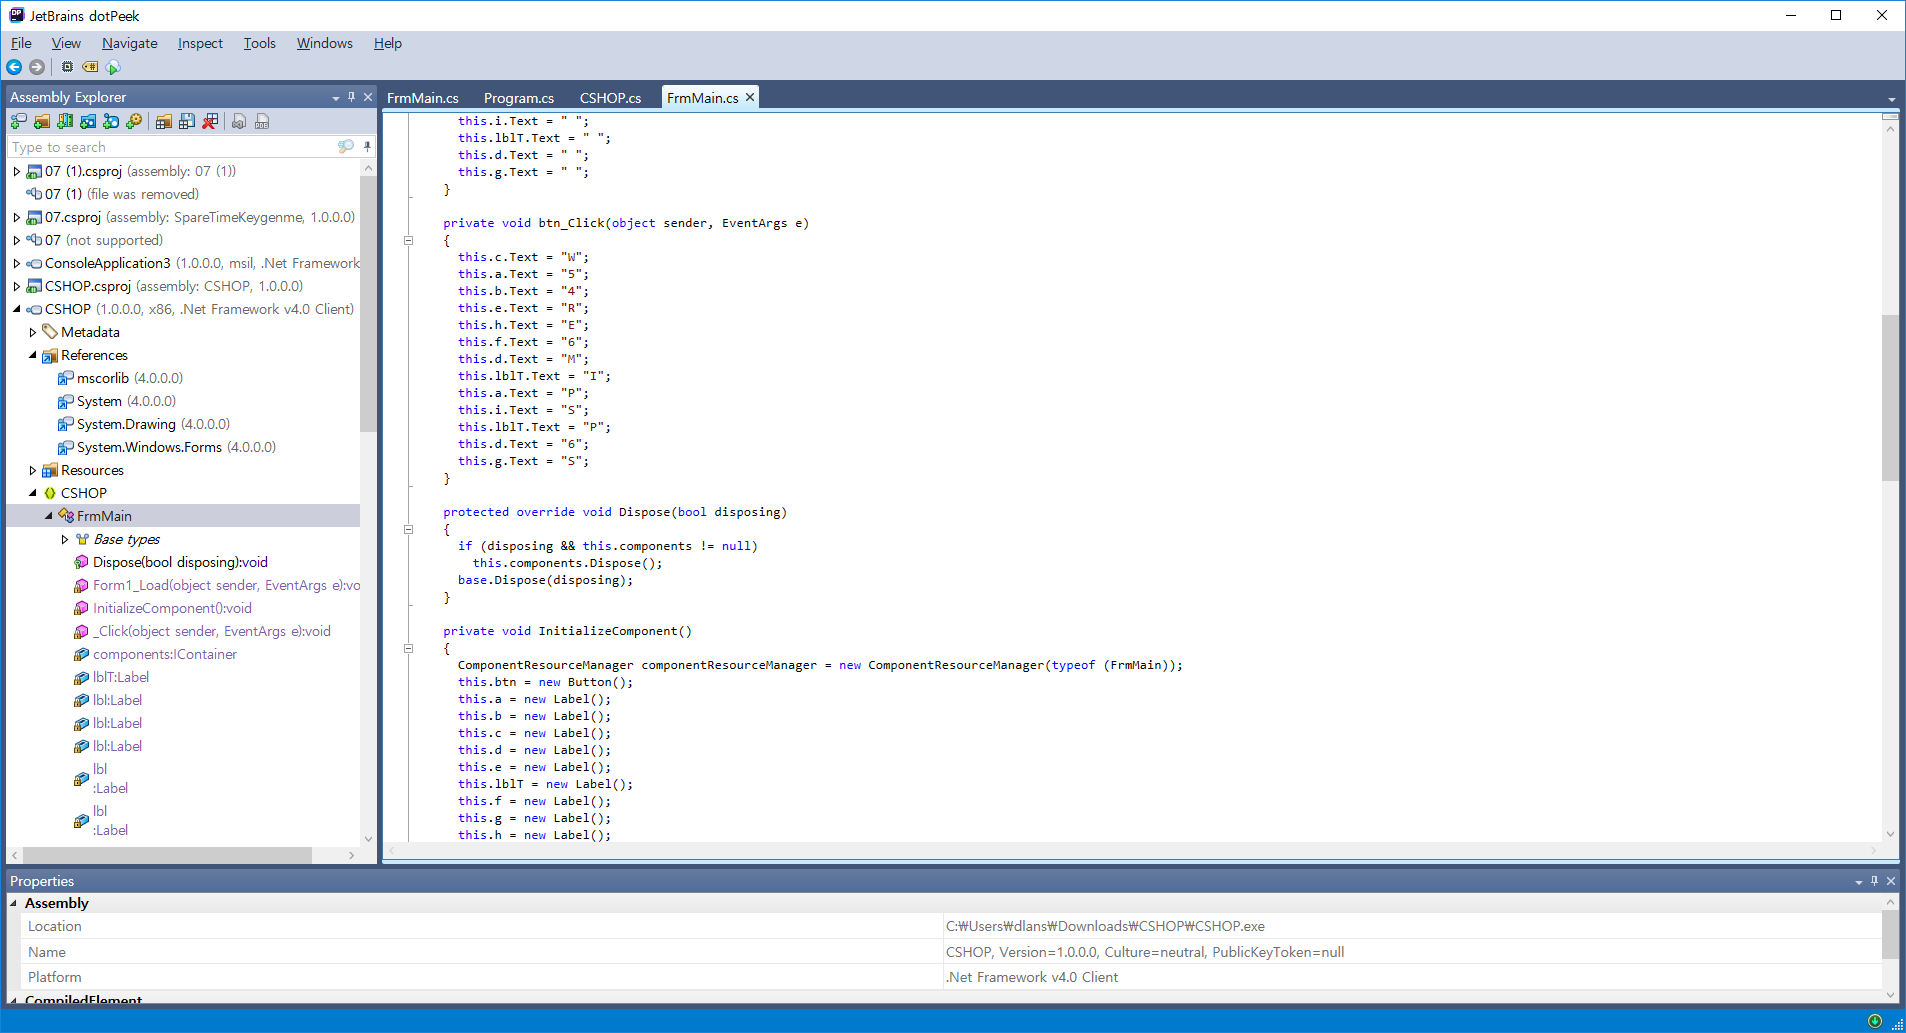This screenshot has height=1033, width=1906.
Task: Click the chip-shaped toolbar icon
Action: pyautogui.click(x=67, y=67)
